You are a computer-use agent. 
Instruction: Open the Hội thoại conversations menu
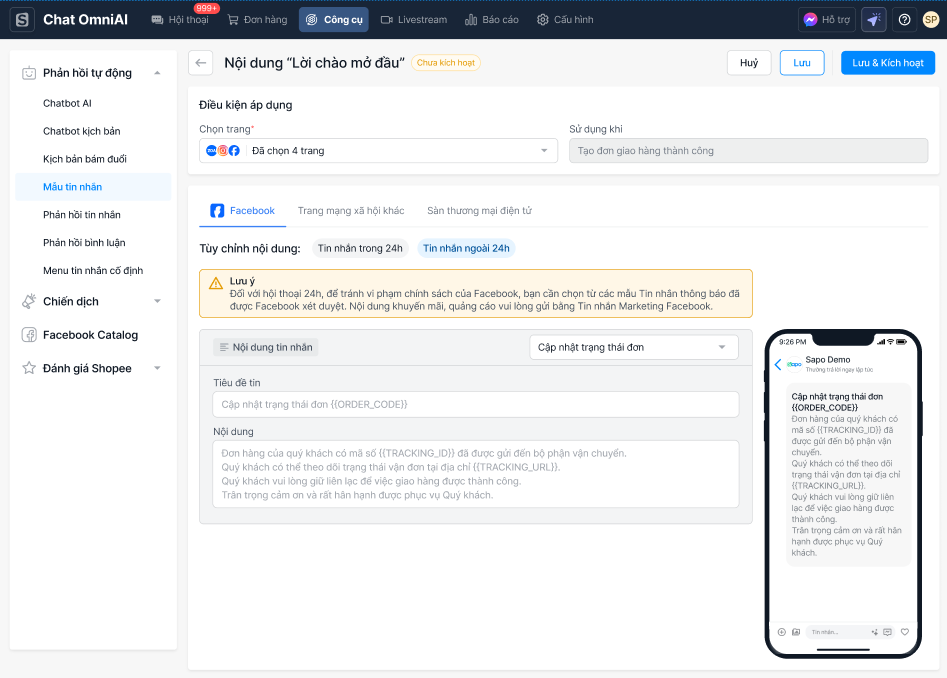(x=180, y=19)
